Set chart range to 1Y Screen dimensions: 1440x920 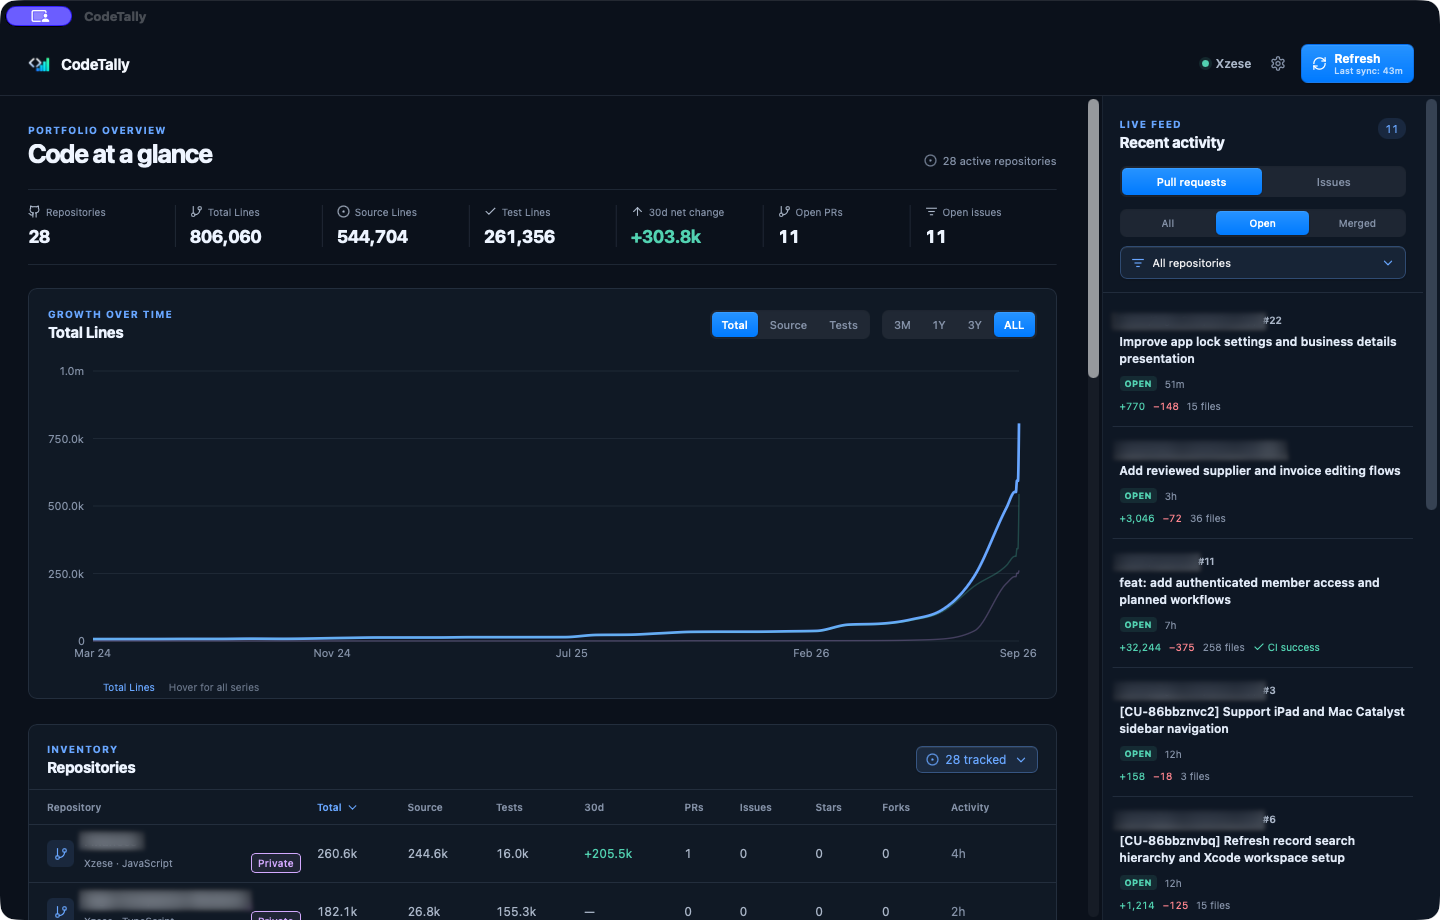coord(939,325)
